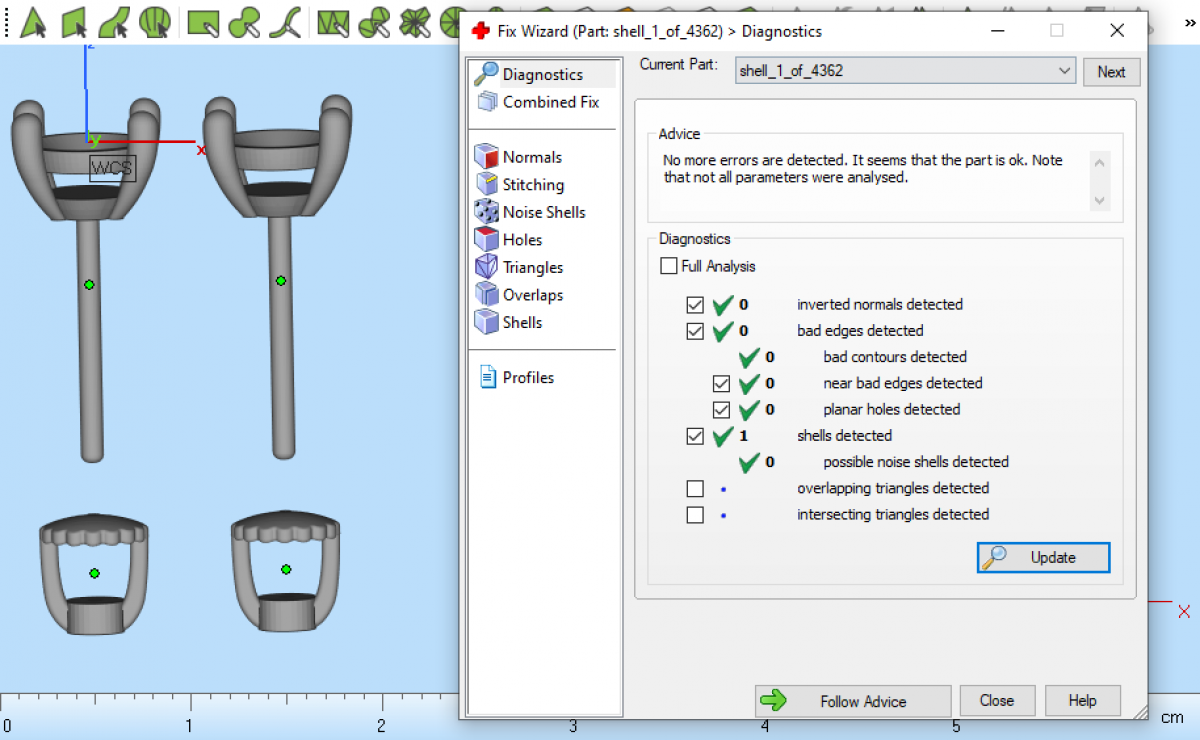This screenshot has width=1200, height=740.
Task: Click the plane selection tool icon
Action: 75,21
